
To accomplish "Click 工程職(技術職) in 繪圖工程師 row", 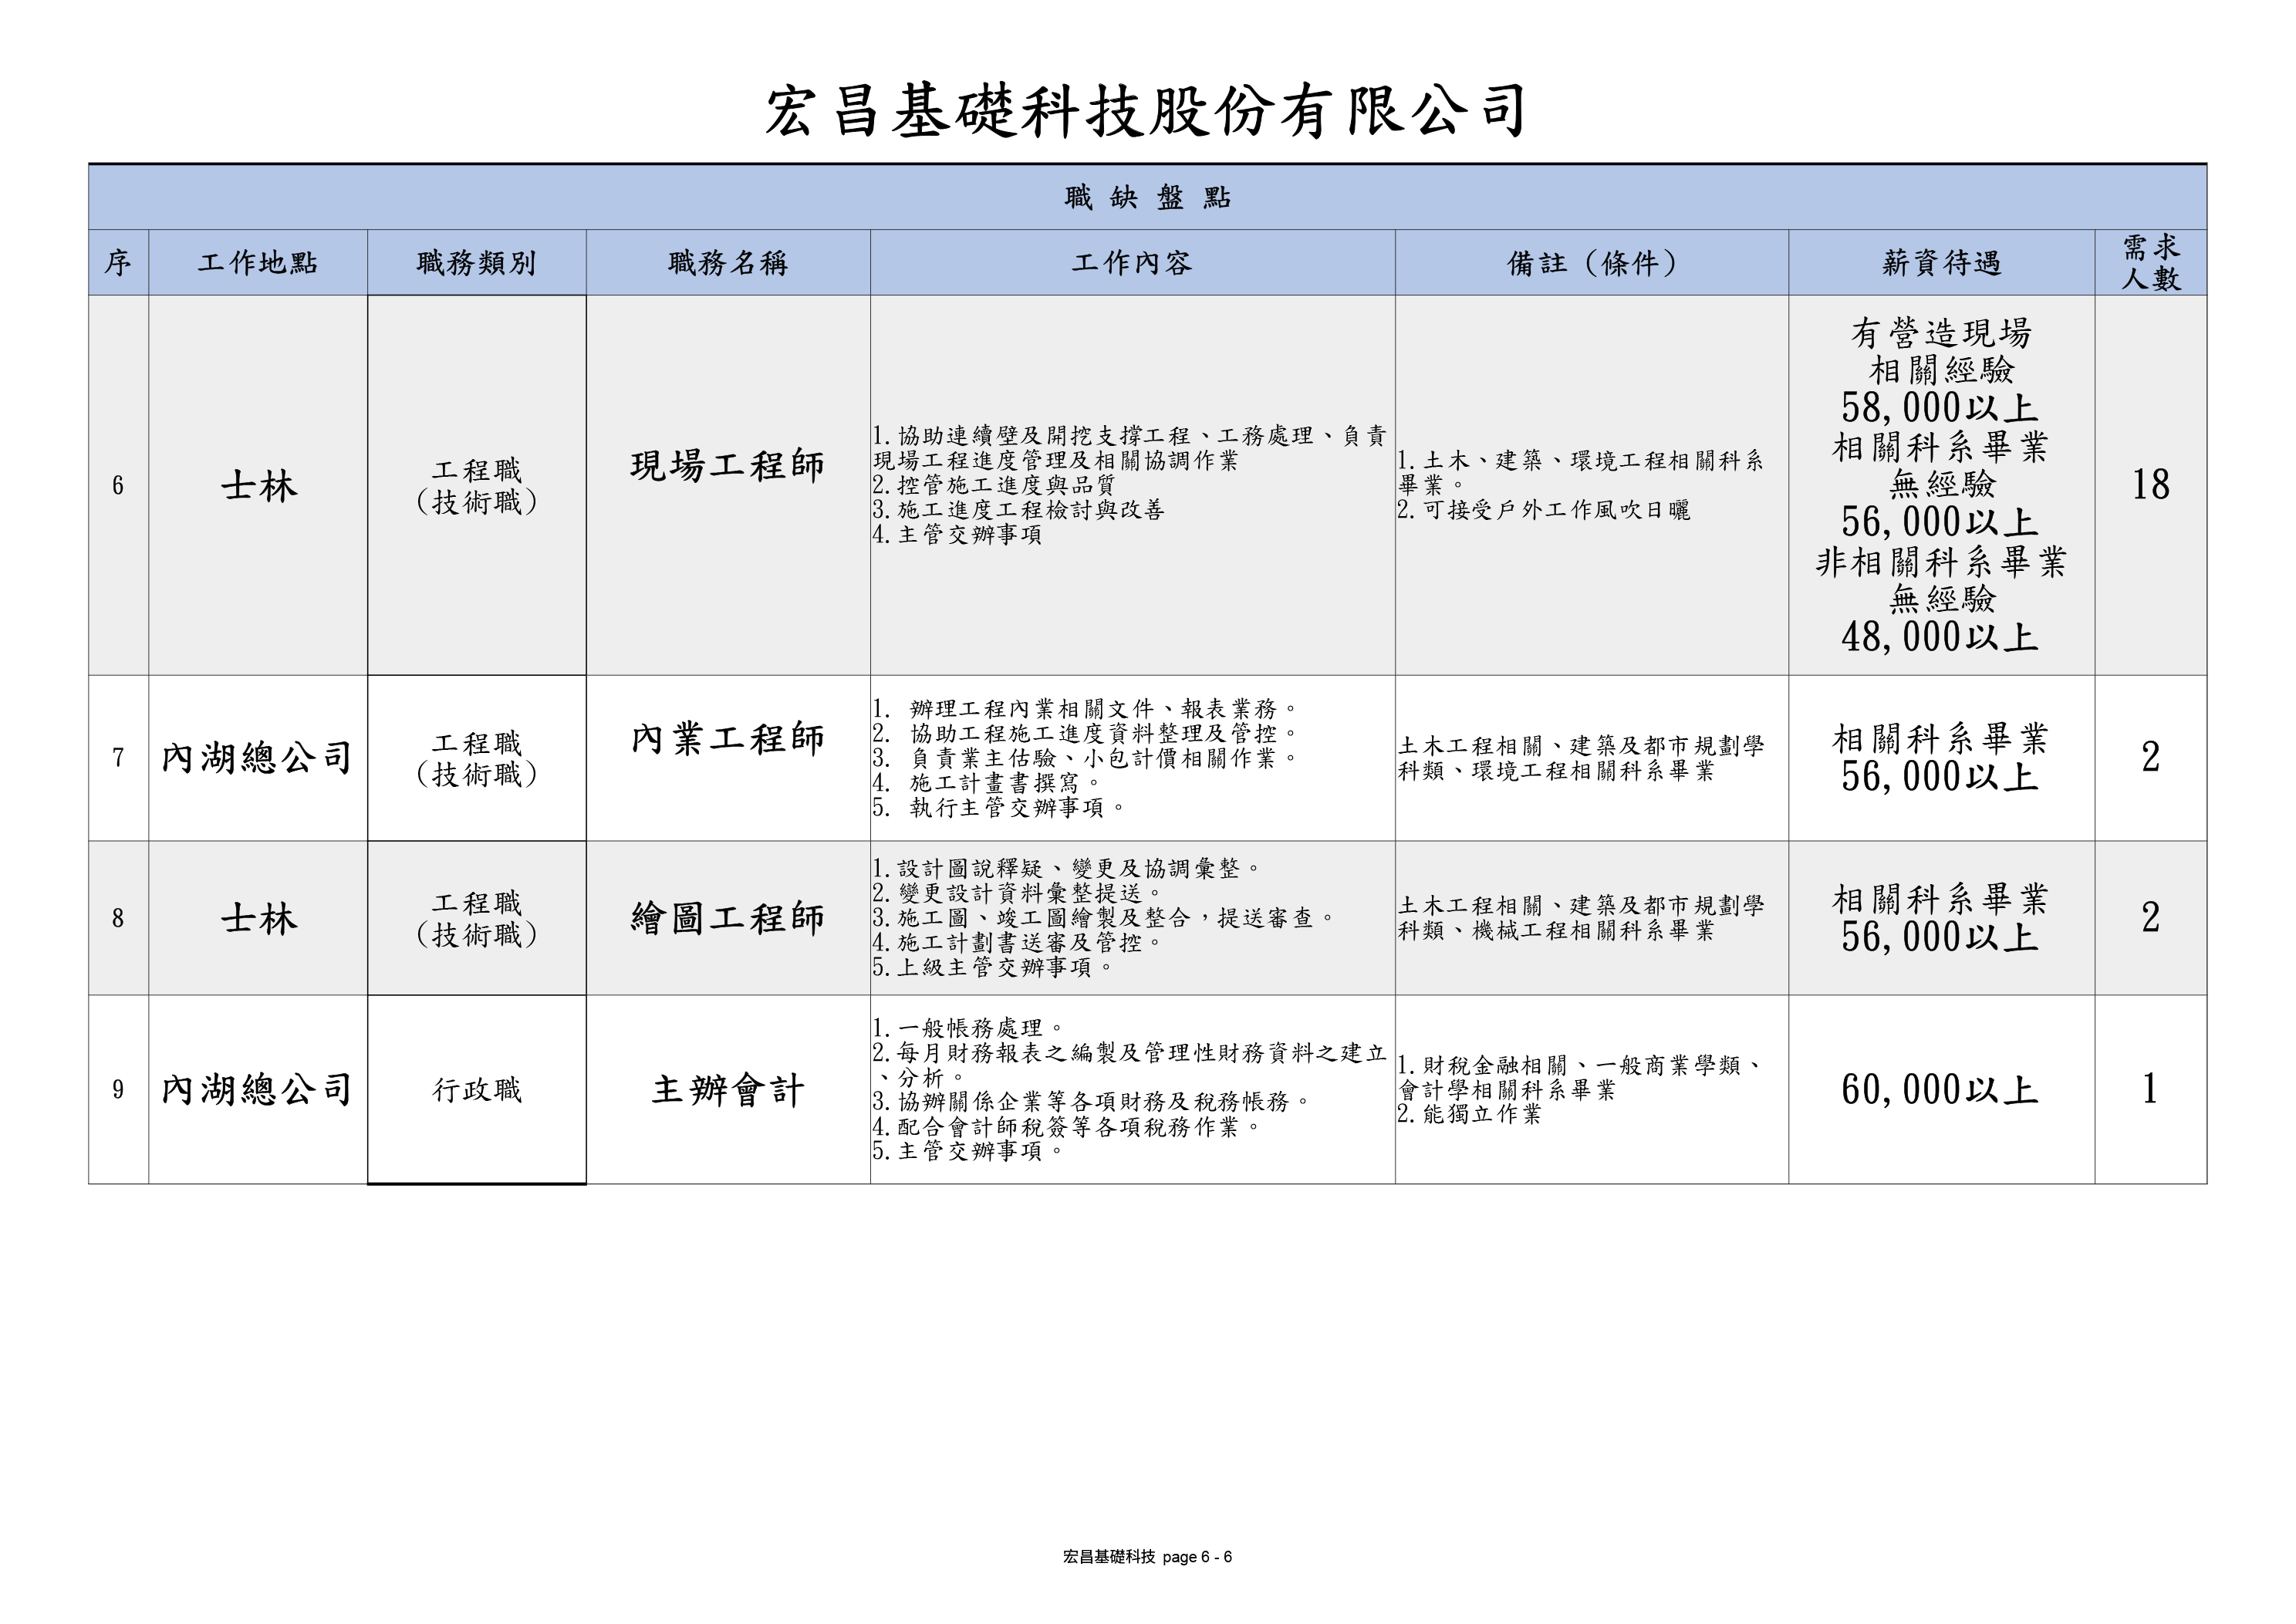I will pyautogui.click(x=477, y=918).
